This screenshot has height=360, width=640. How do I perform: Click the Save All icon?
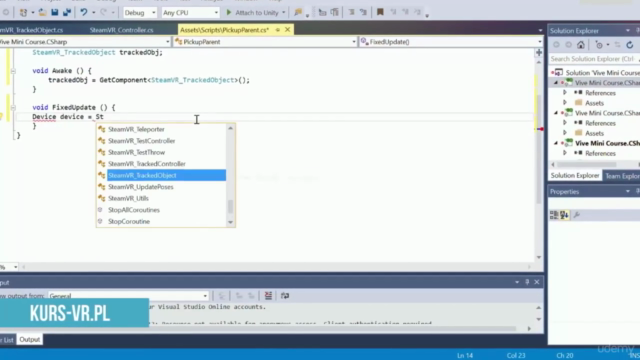[x=67, y=12]
